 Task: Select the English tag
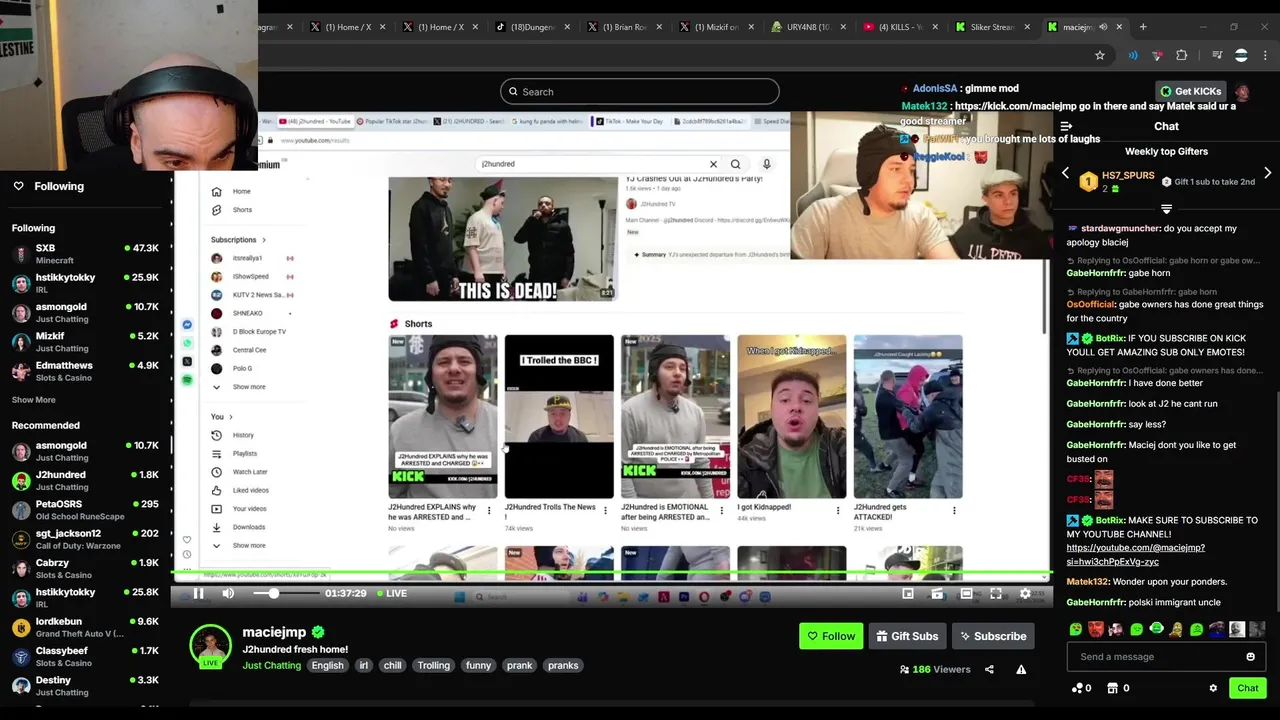click(x=327, y=666)
